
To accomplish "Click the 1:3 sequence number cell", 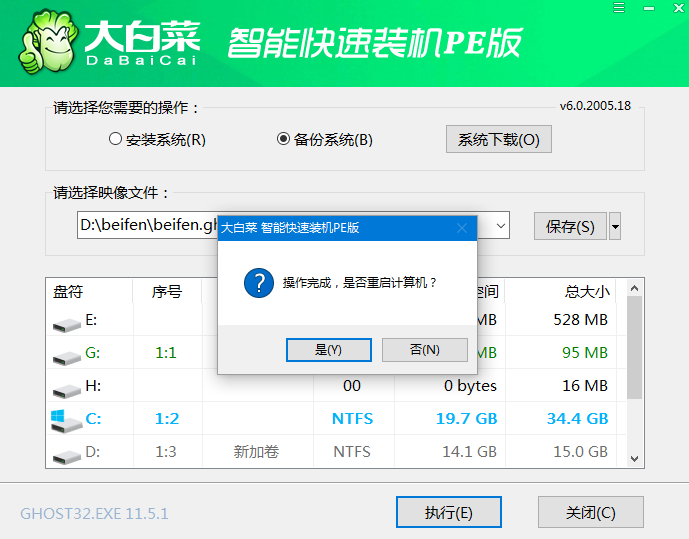I will [x=166, y=452].
